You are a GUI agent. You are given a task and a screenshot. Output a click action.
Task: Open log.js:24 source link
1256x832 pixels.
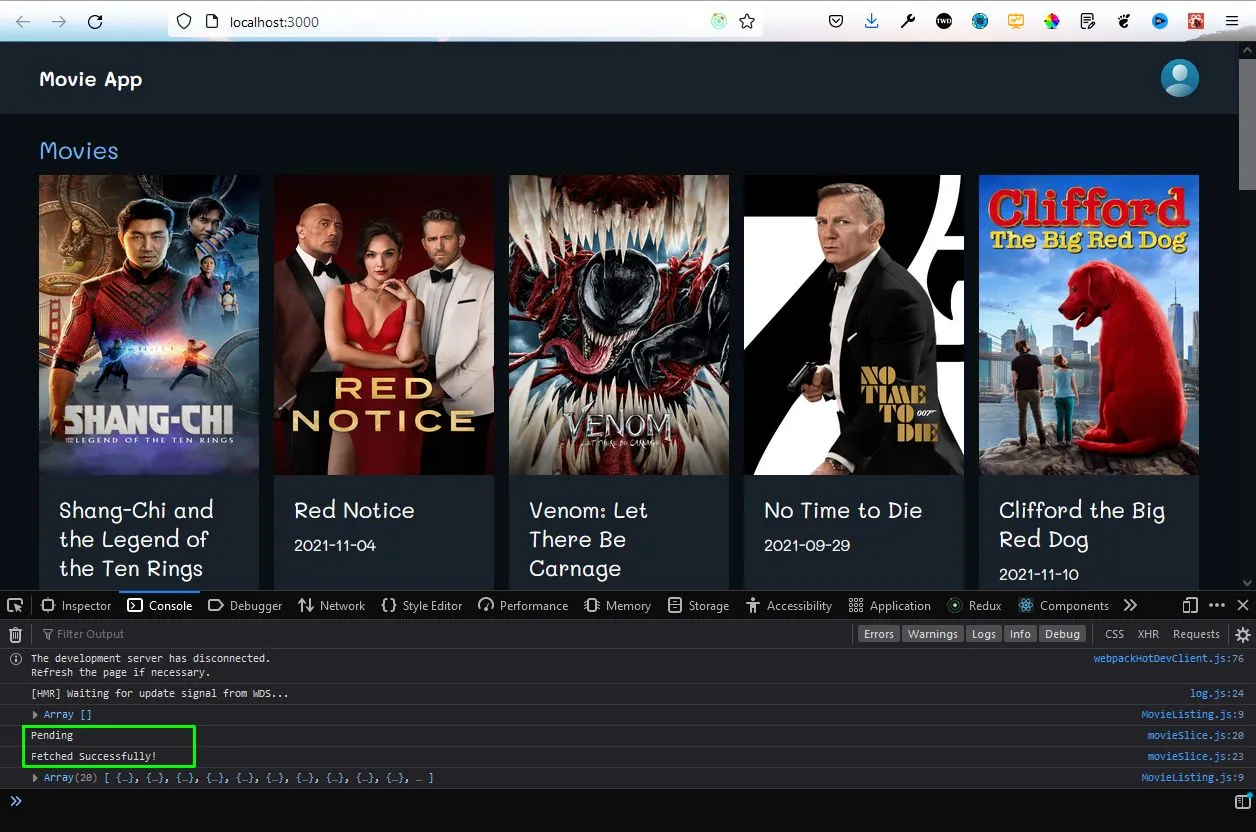pyautogui.click(x=1217, y=694)
